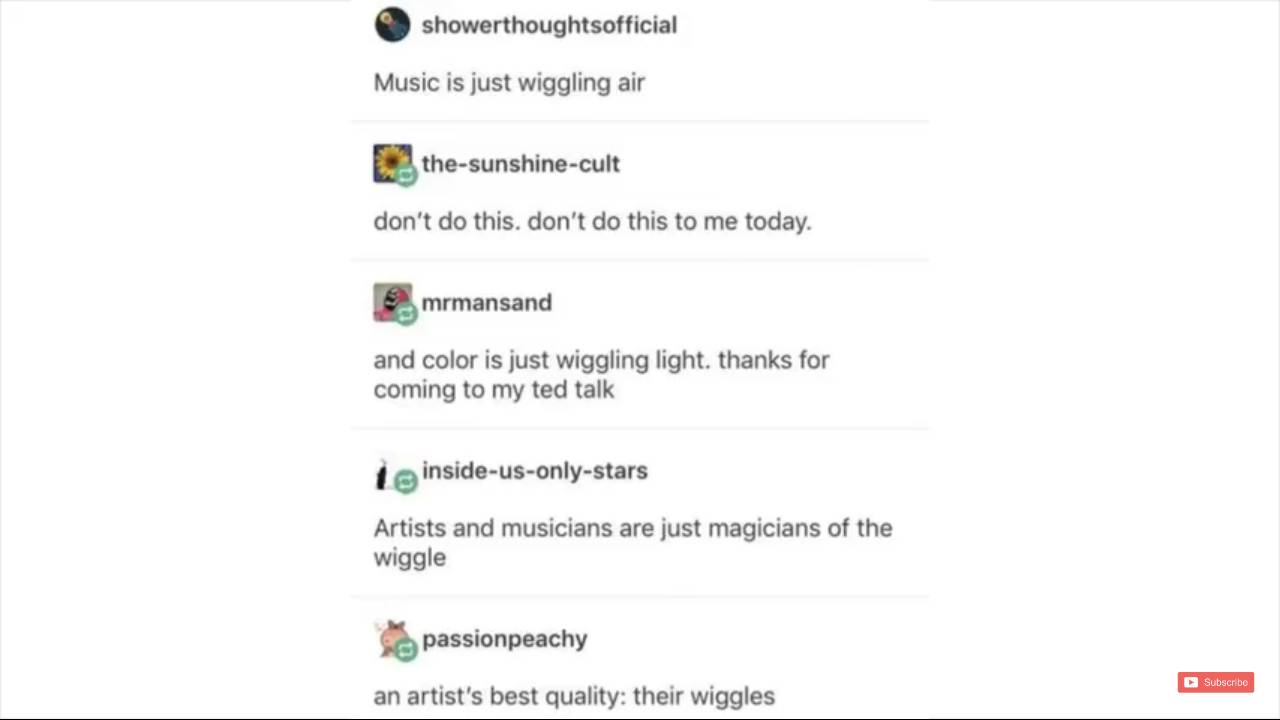This screenshot has width=1280, height=720.
Task: Click the "color is just wiggling light" reply text
Action: coord(601,374)
